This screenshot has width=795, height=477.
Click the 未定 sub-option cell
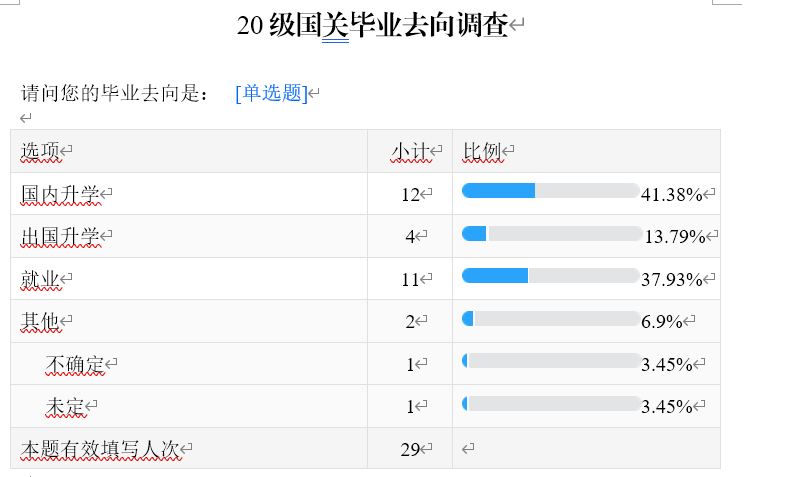click(189, 406)
